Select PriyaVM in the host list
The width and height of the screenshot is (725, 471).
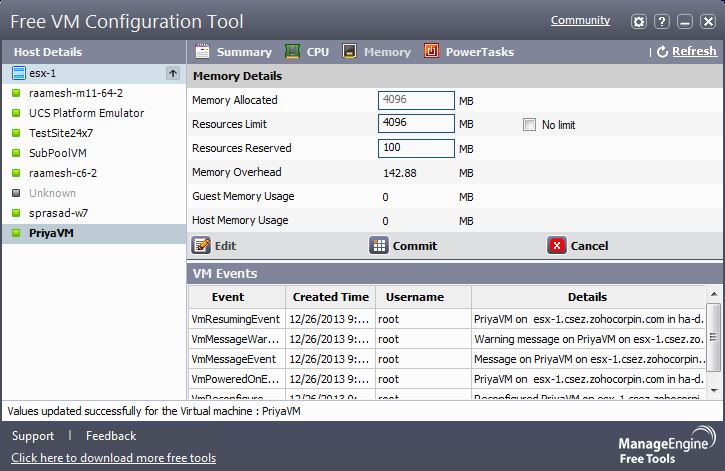(x=94, y=233)
